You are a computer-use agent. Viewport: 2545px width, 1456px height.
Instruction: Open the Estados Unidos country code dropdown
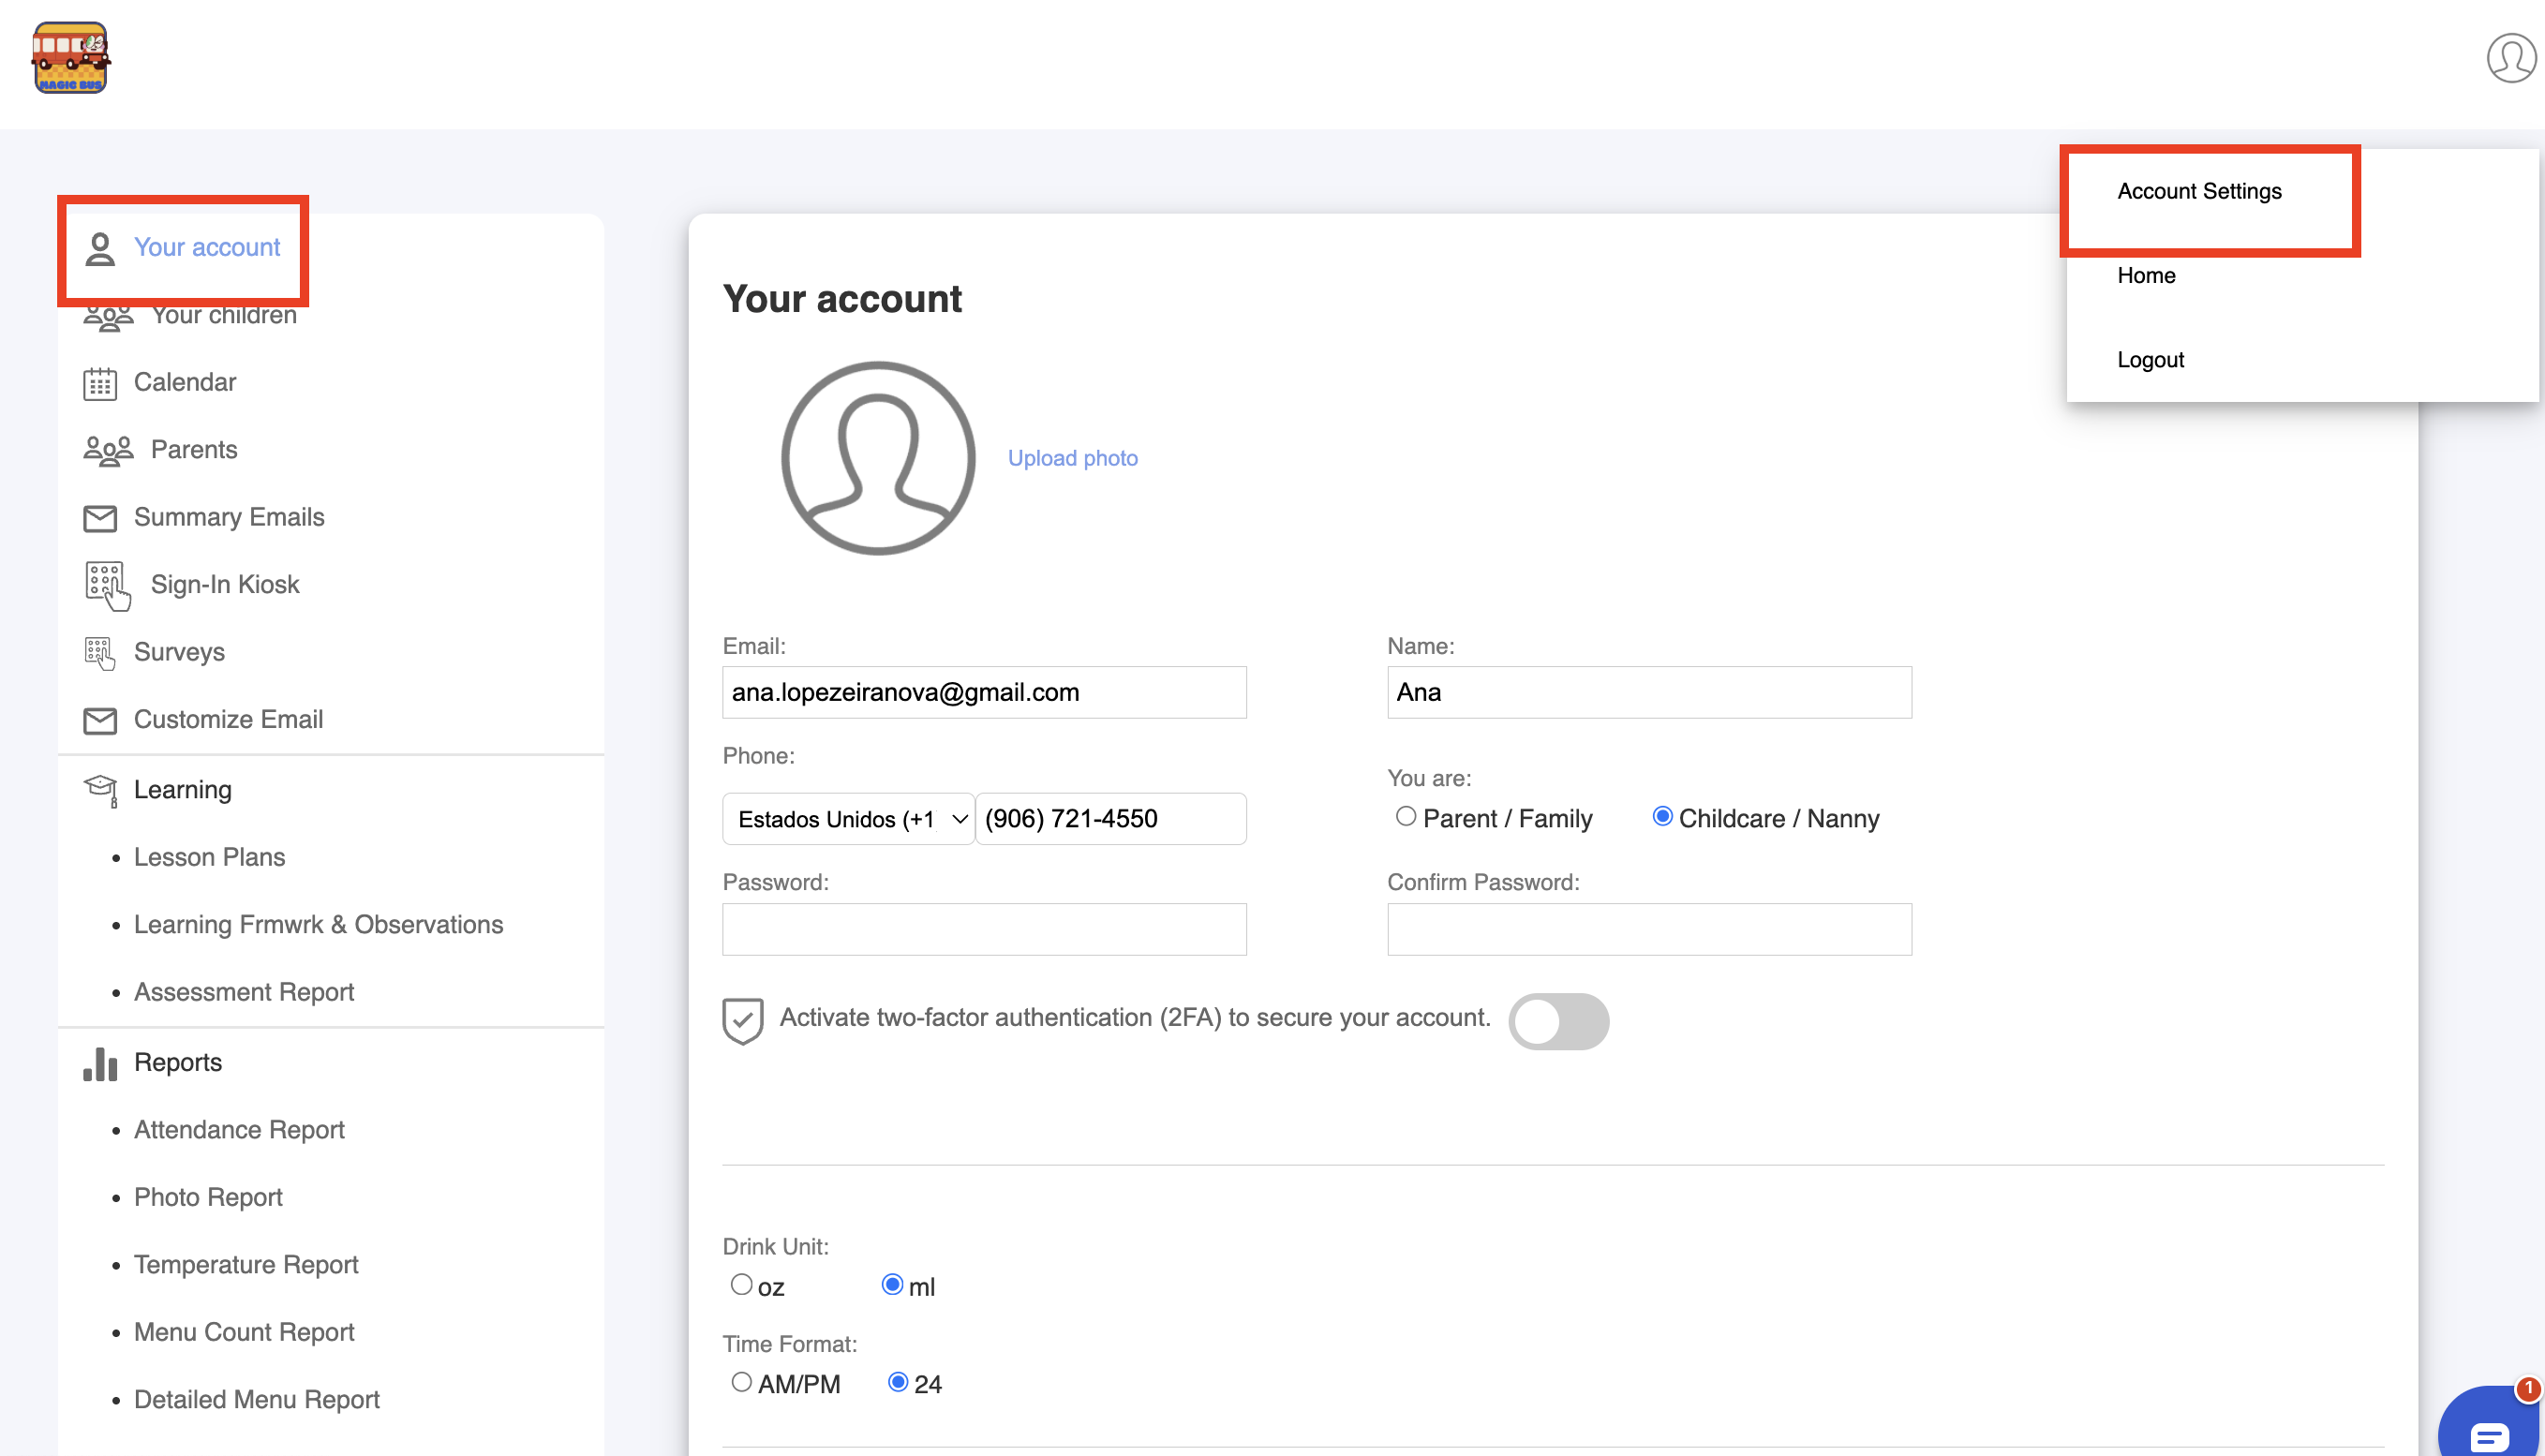click(x=848, y=819)
